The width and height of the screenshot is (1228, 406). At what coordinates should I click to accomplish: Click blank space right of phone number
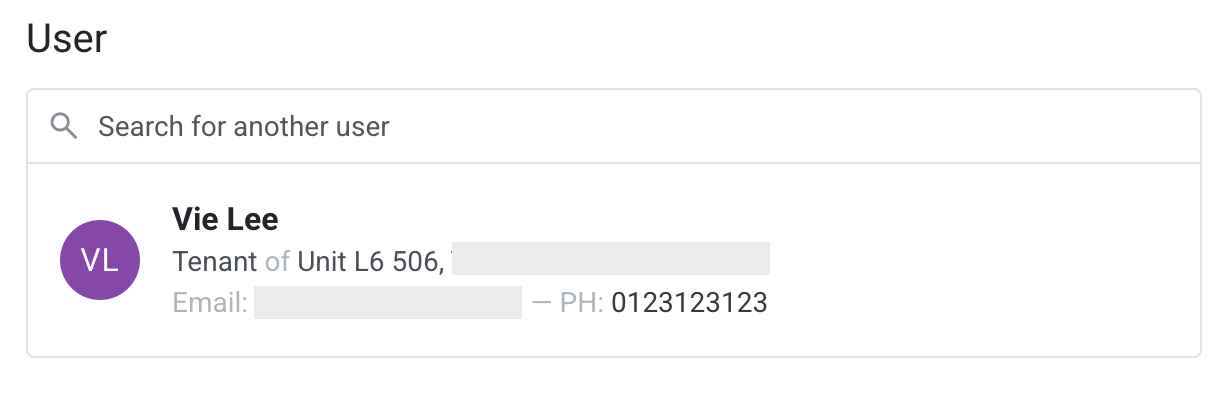(x=980, y=302)
